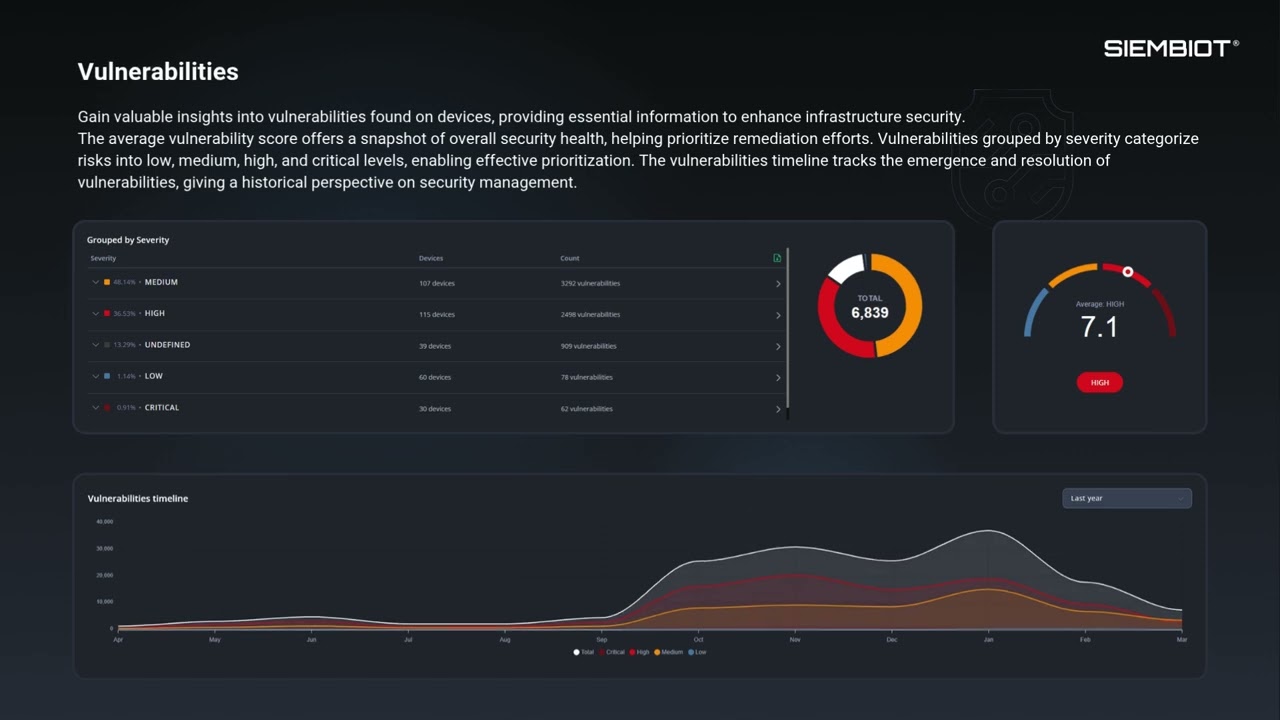Open the Last year range dropdown
The width and height of the screenshot is (1280, 720).
(1127, 498)
